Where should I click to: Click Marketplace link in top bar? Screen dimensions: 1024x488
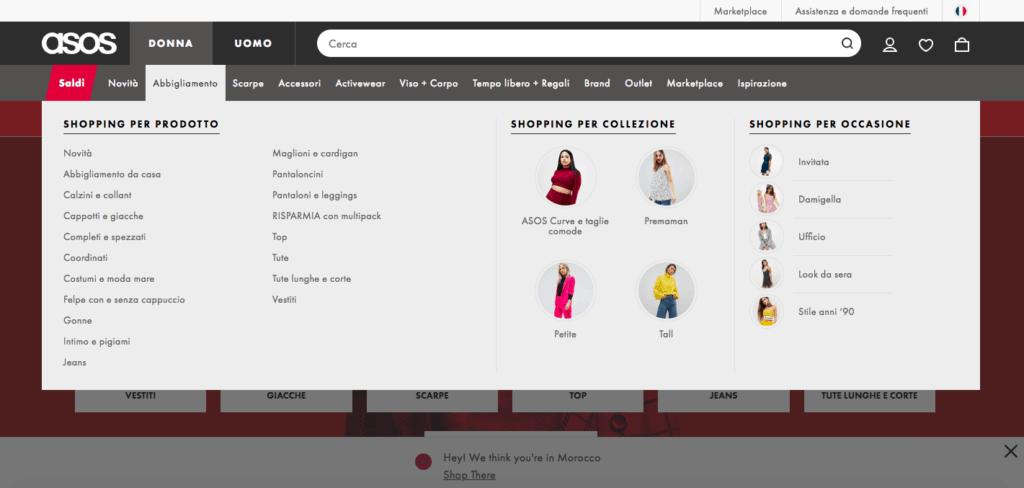[x=740, y=11]
